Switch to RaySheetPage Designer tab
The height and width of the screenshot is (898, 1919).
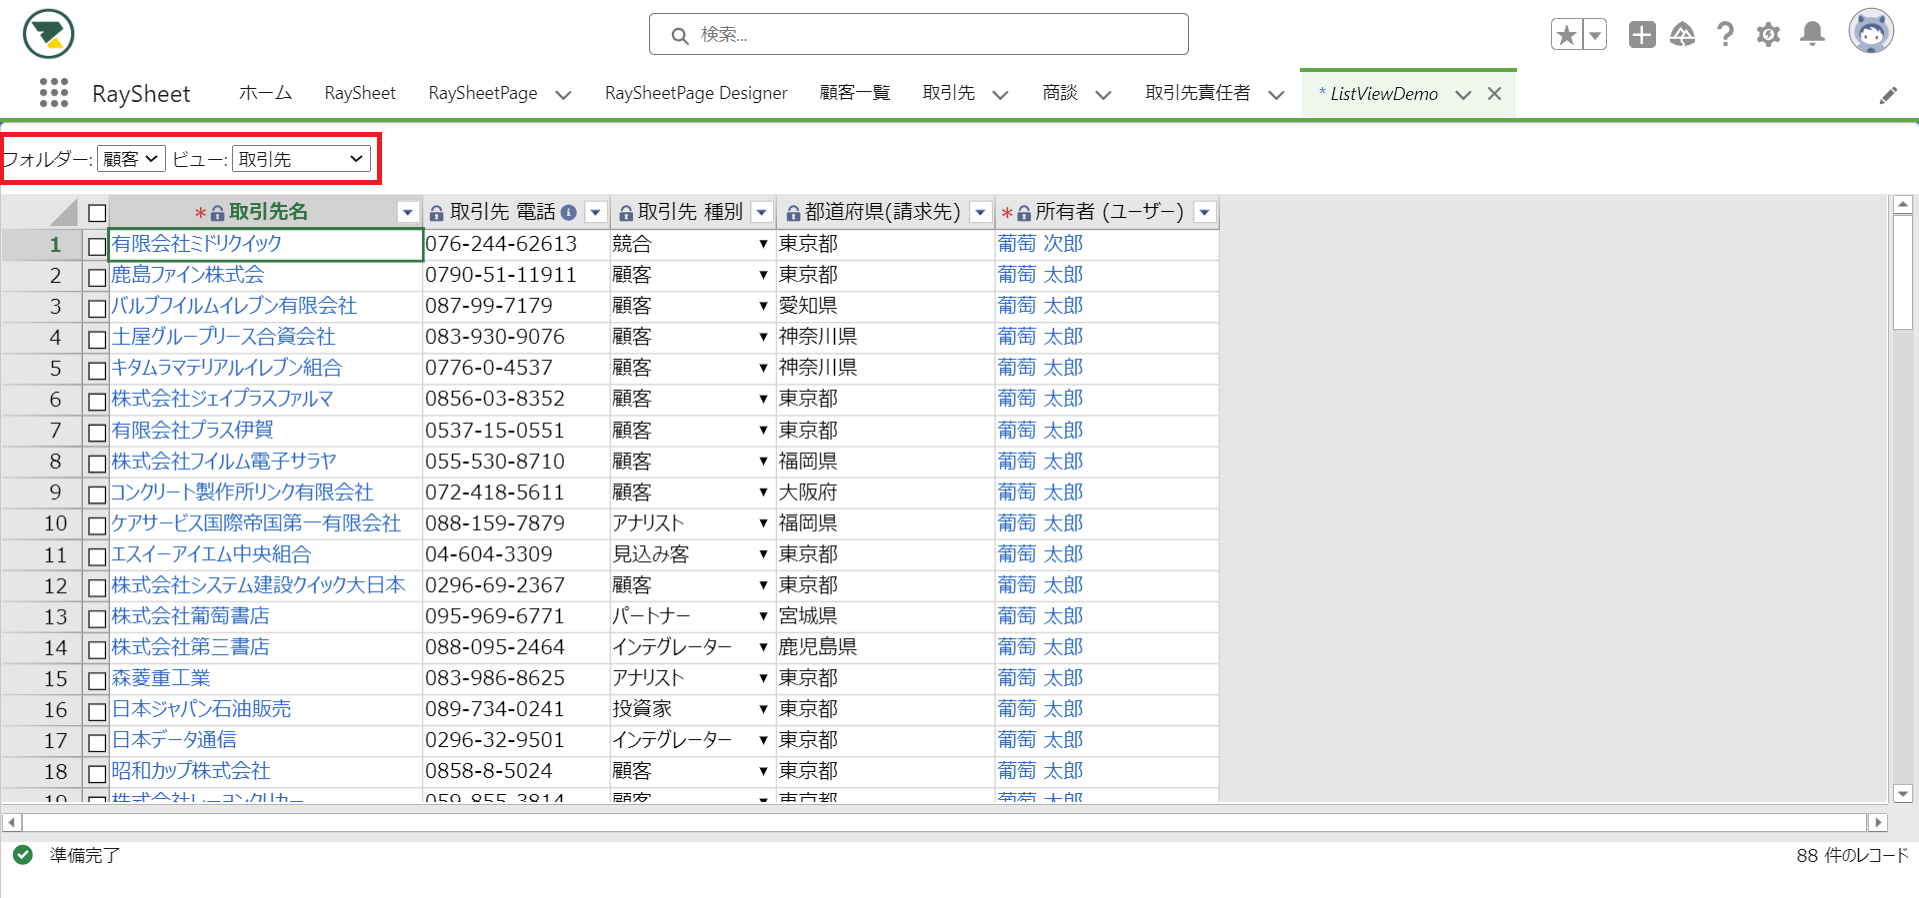click(x=696, y=93)
